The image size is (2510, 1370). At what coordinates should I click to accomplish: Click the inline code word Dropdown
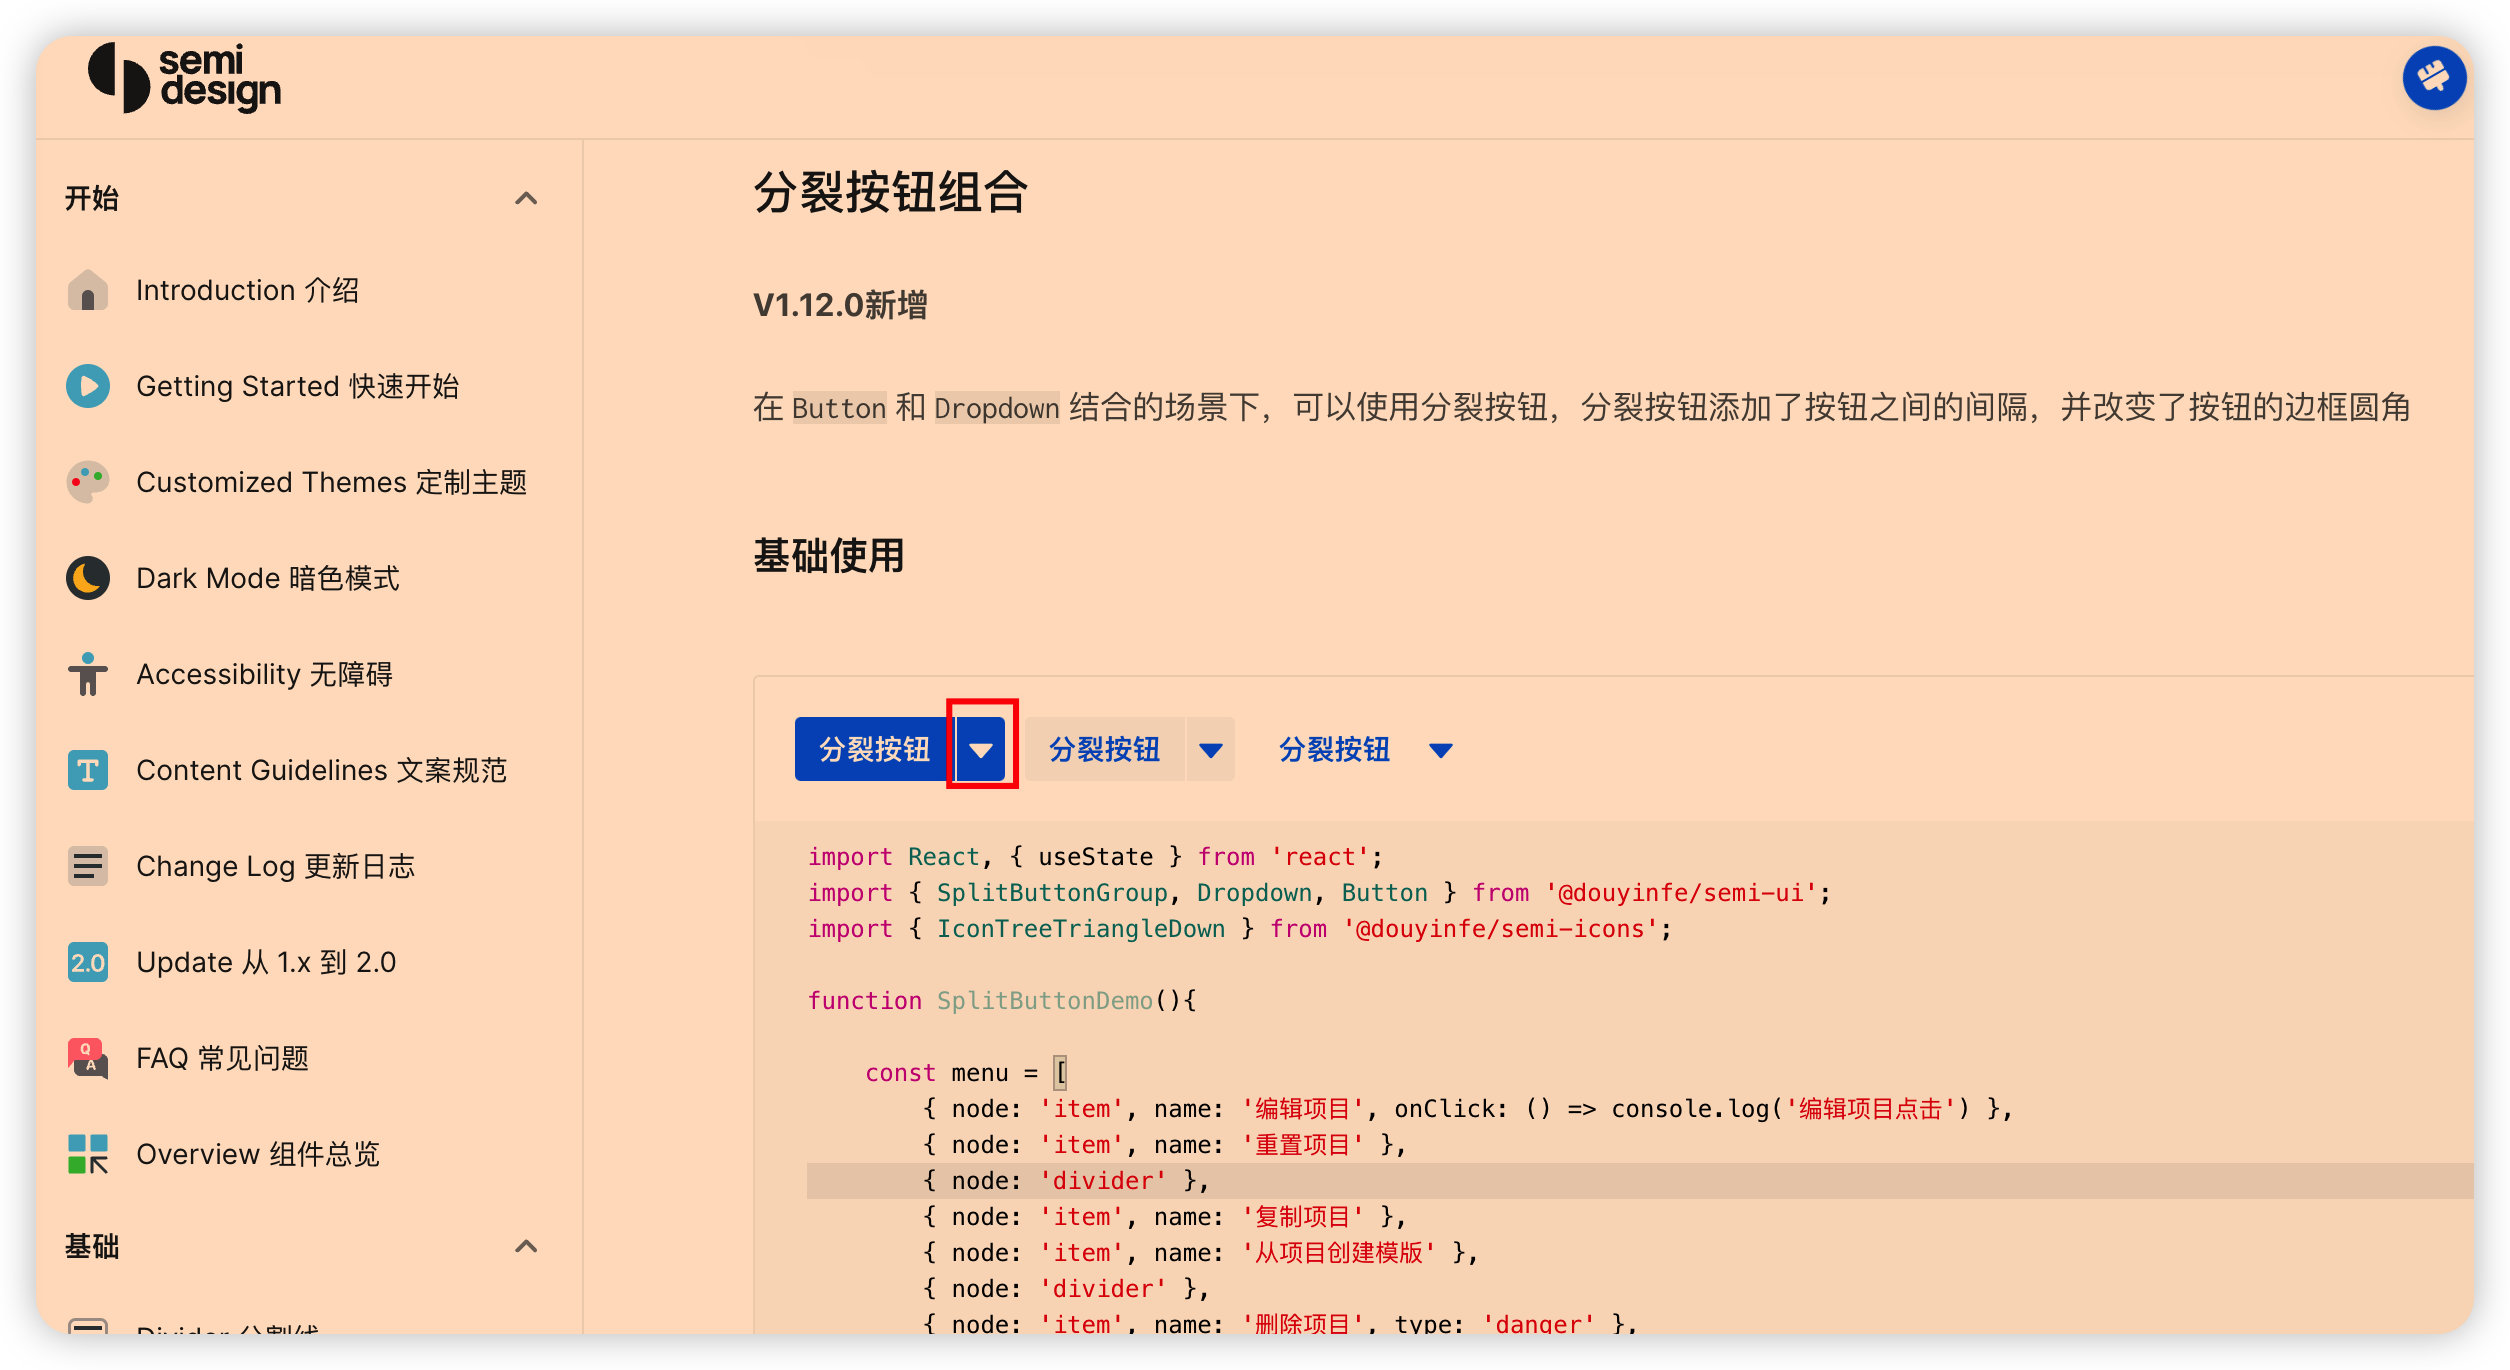(997, 408)
